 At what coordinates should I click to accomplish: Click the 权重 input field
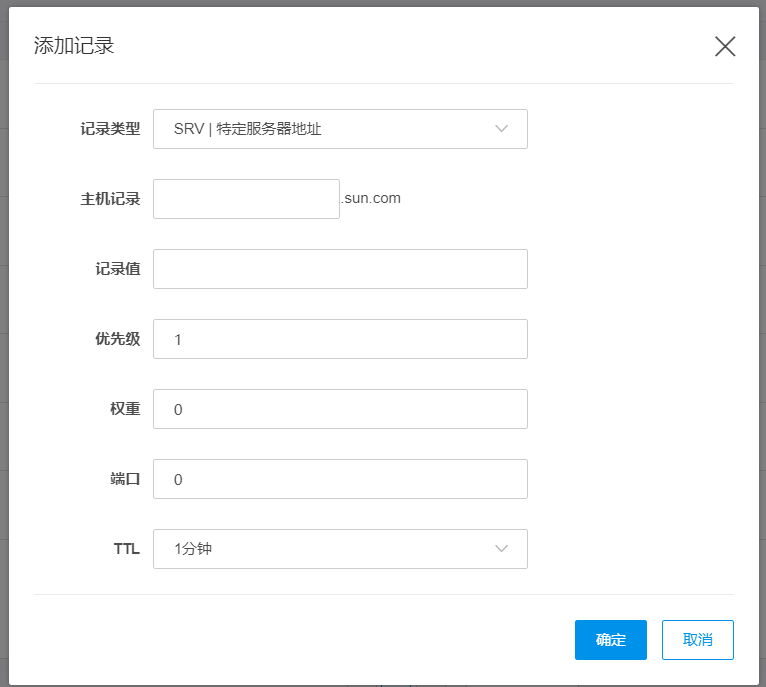coord(340,409)
